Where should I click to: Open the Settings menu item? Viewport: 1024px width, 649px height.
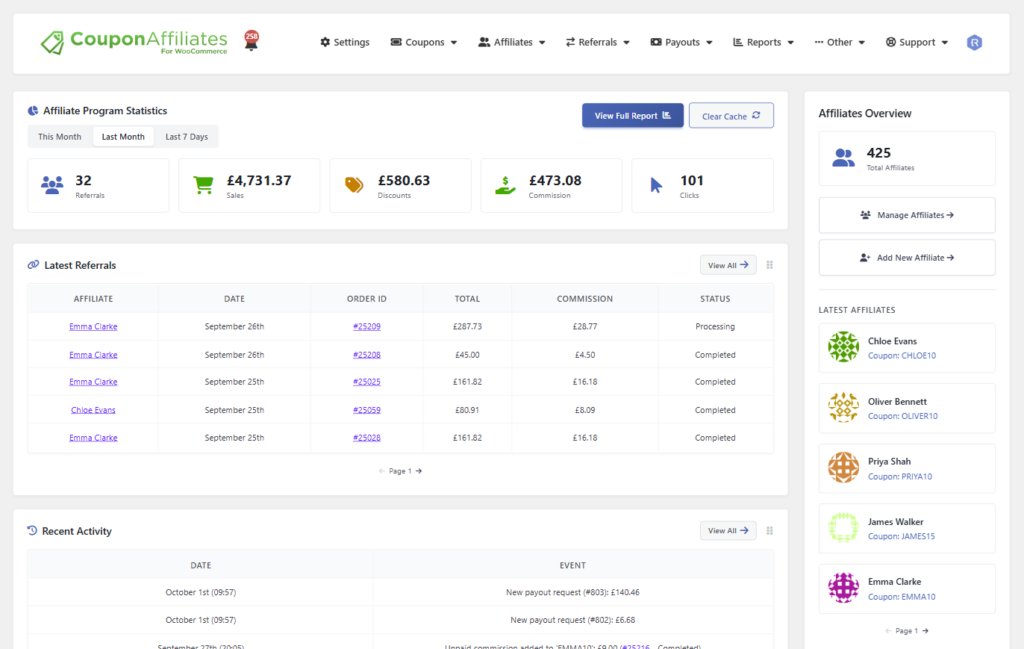(345, 42)
